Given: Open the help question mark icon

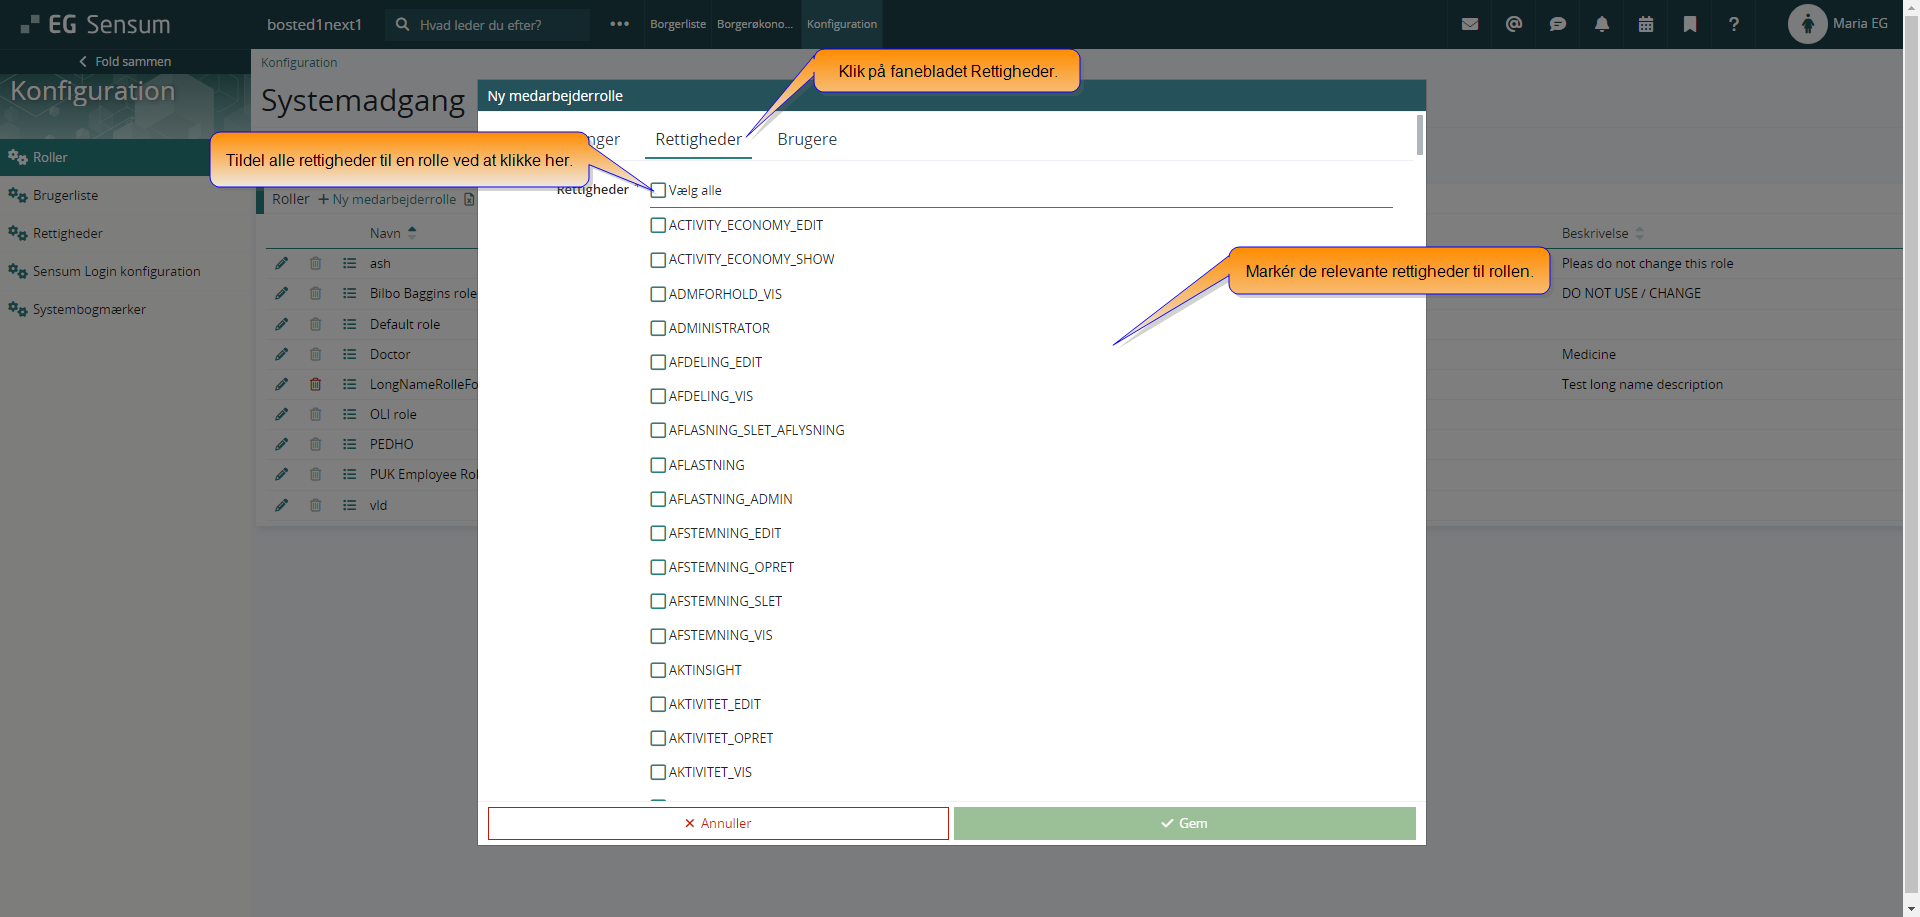Looking at the screenshot, I should click(1733, 24).
